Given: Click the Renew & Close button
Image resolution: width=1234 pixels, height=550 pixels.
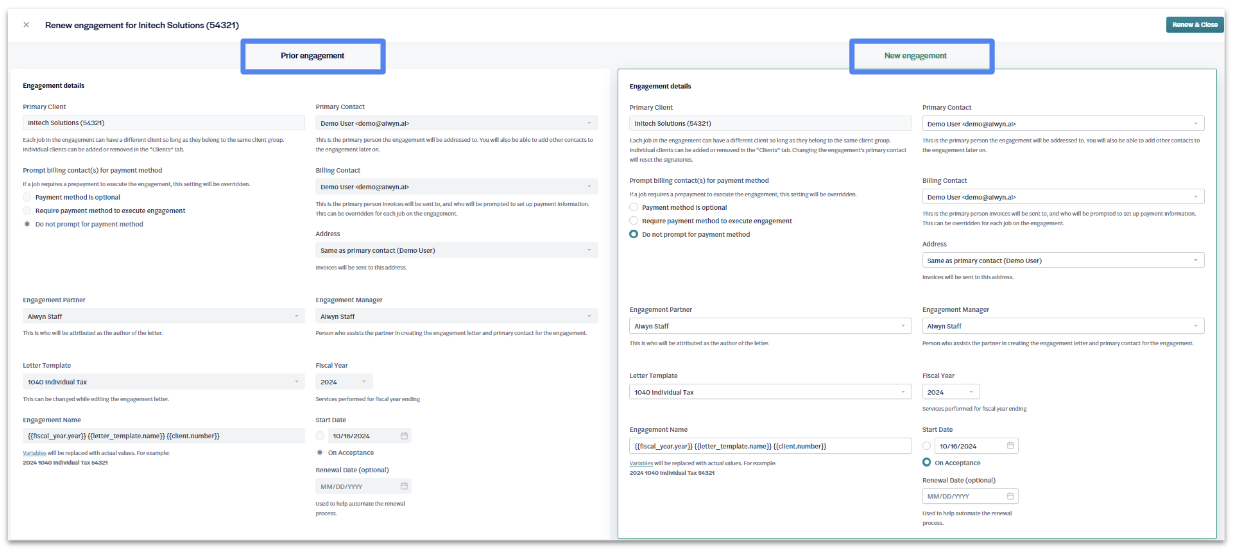Looking at the screenshot, I should tap(1194, 25).
